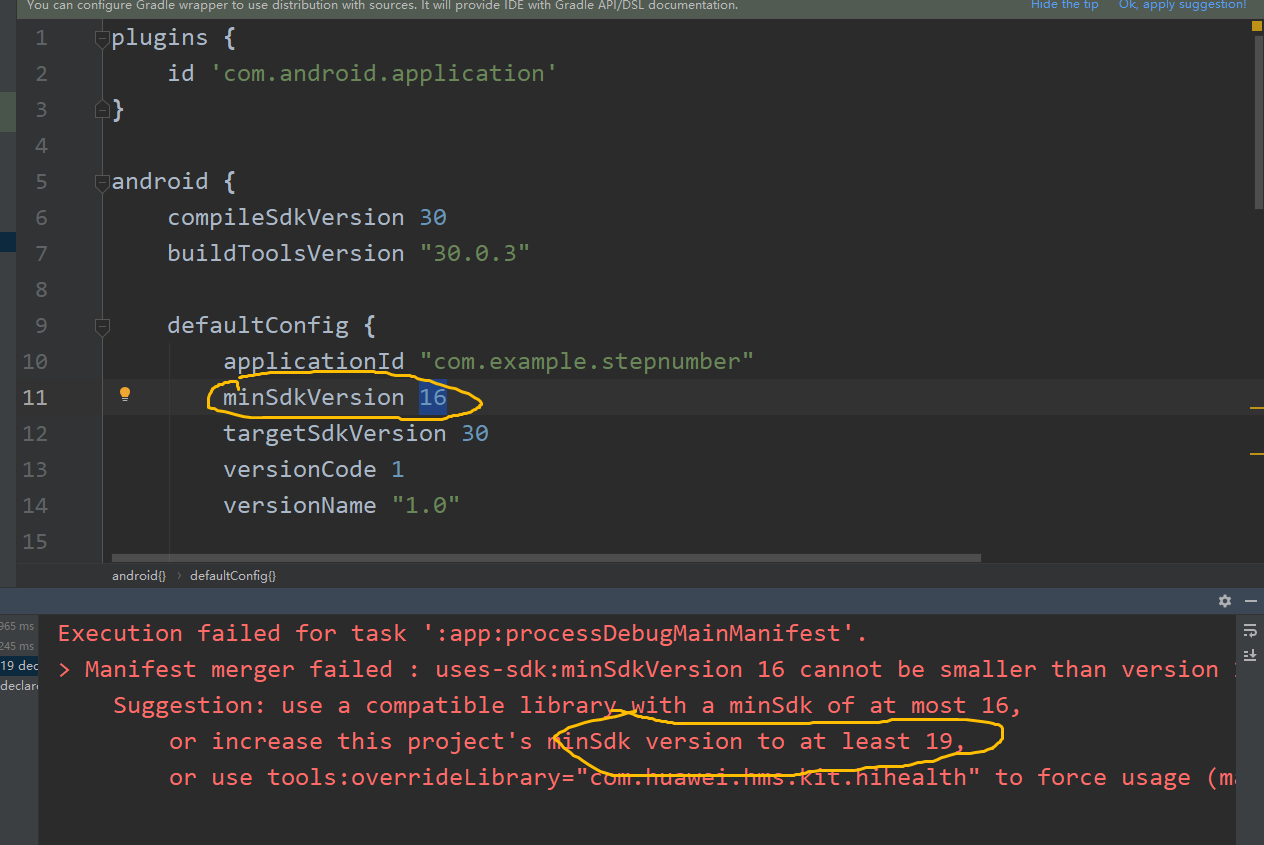Viewport: 1264px width, 845px height.
Task: Click the editor horizontal scrollbar
Action: click(546, 558)
